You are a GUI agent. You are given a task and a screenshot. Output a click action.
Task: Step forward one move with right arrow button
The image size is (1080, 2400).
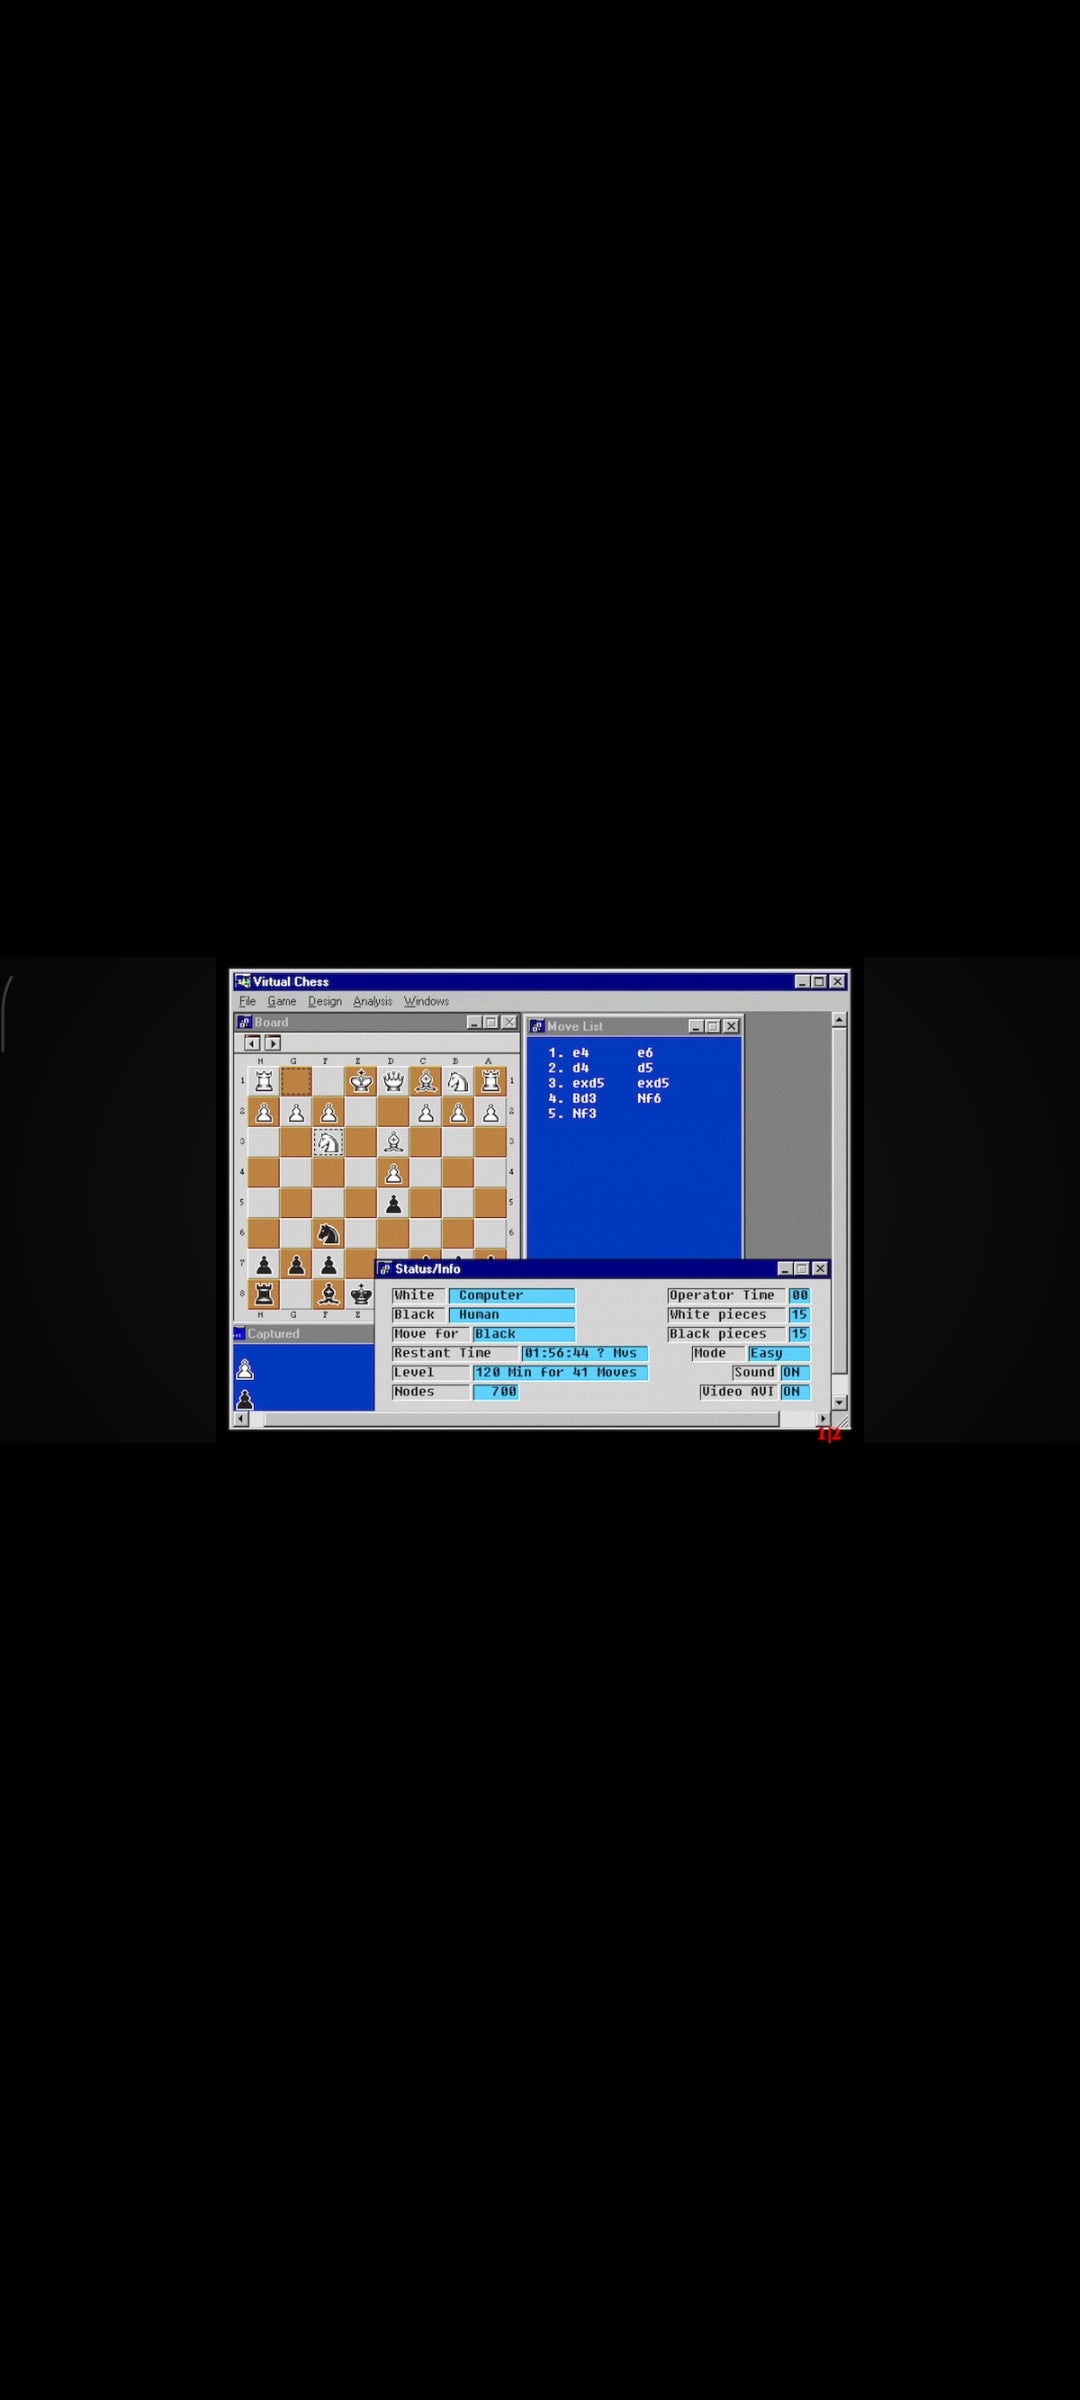(x=272, y=1043)
